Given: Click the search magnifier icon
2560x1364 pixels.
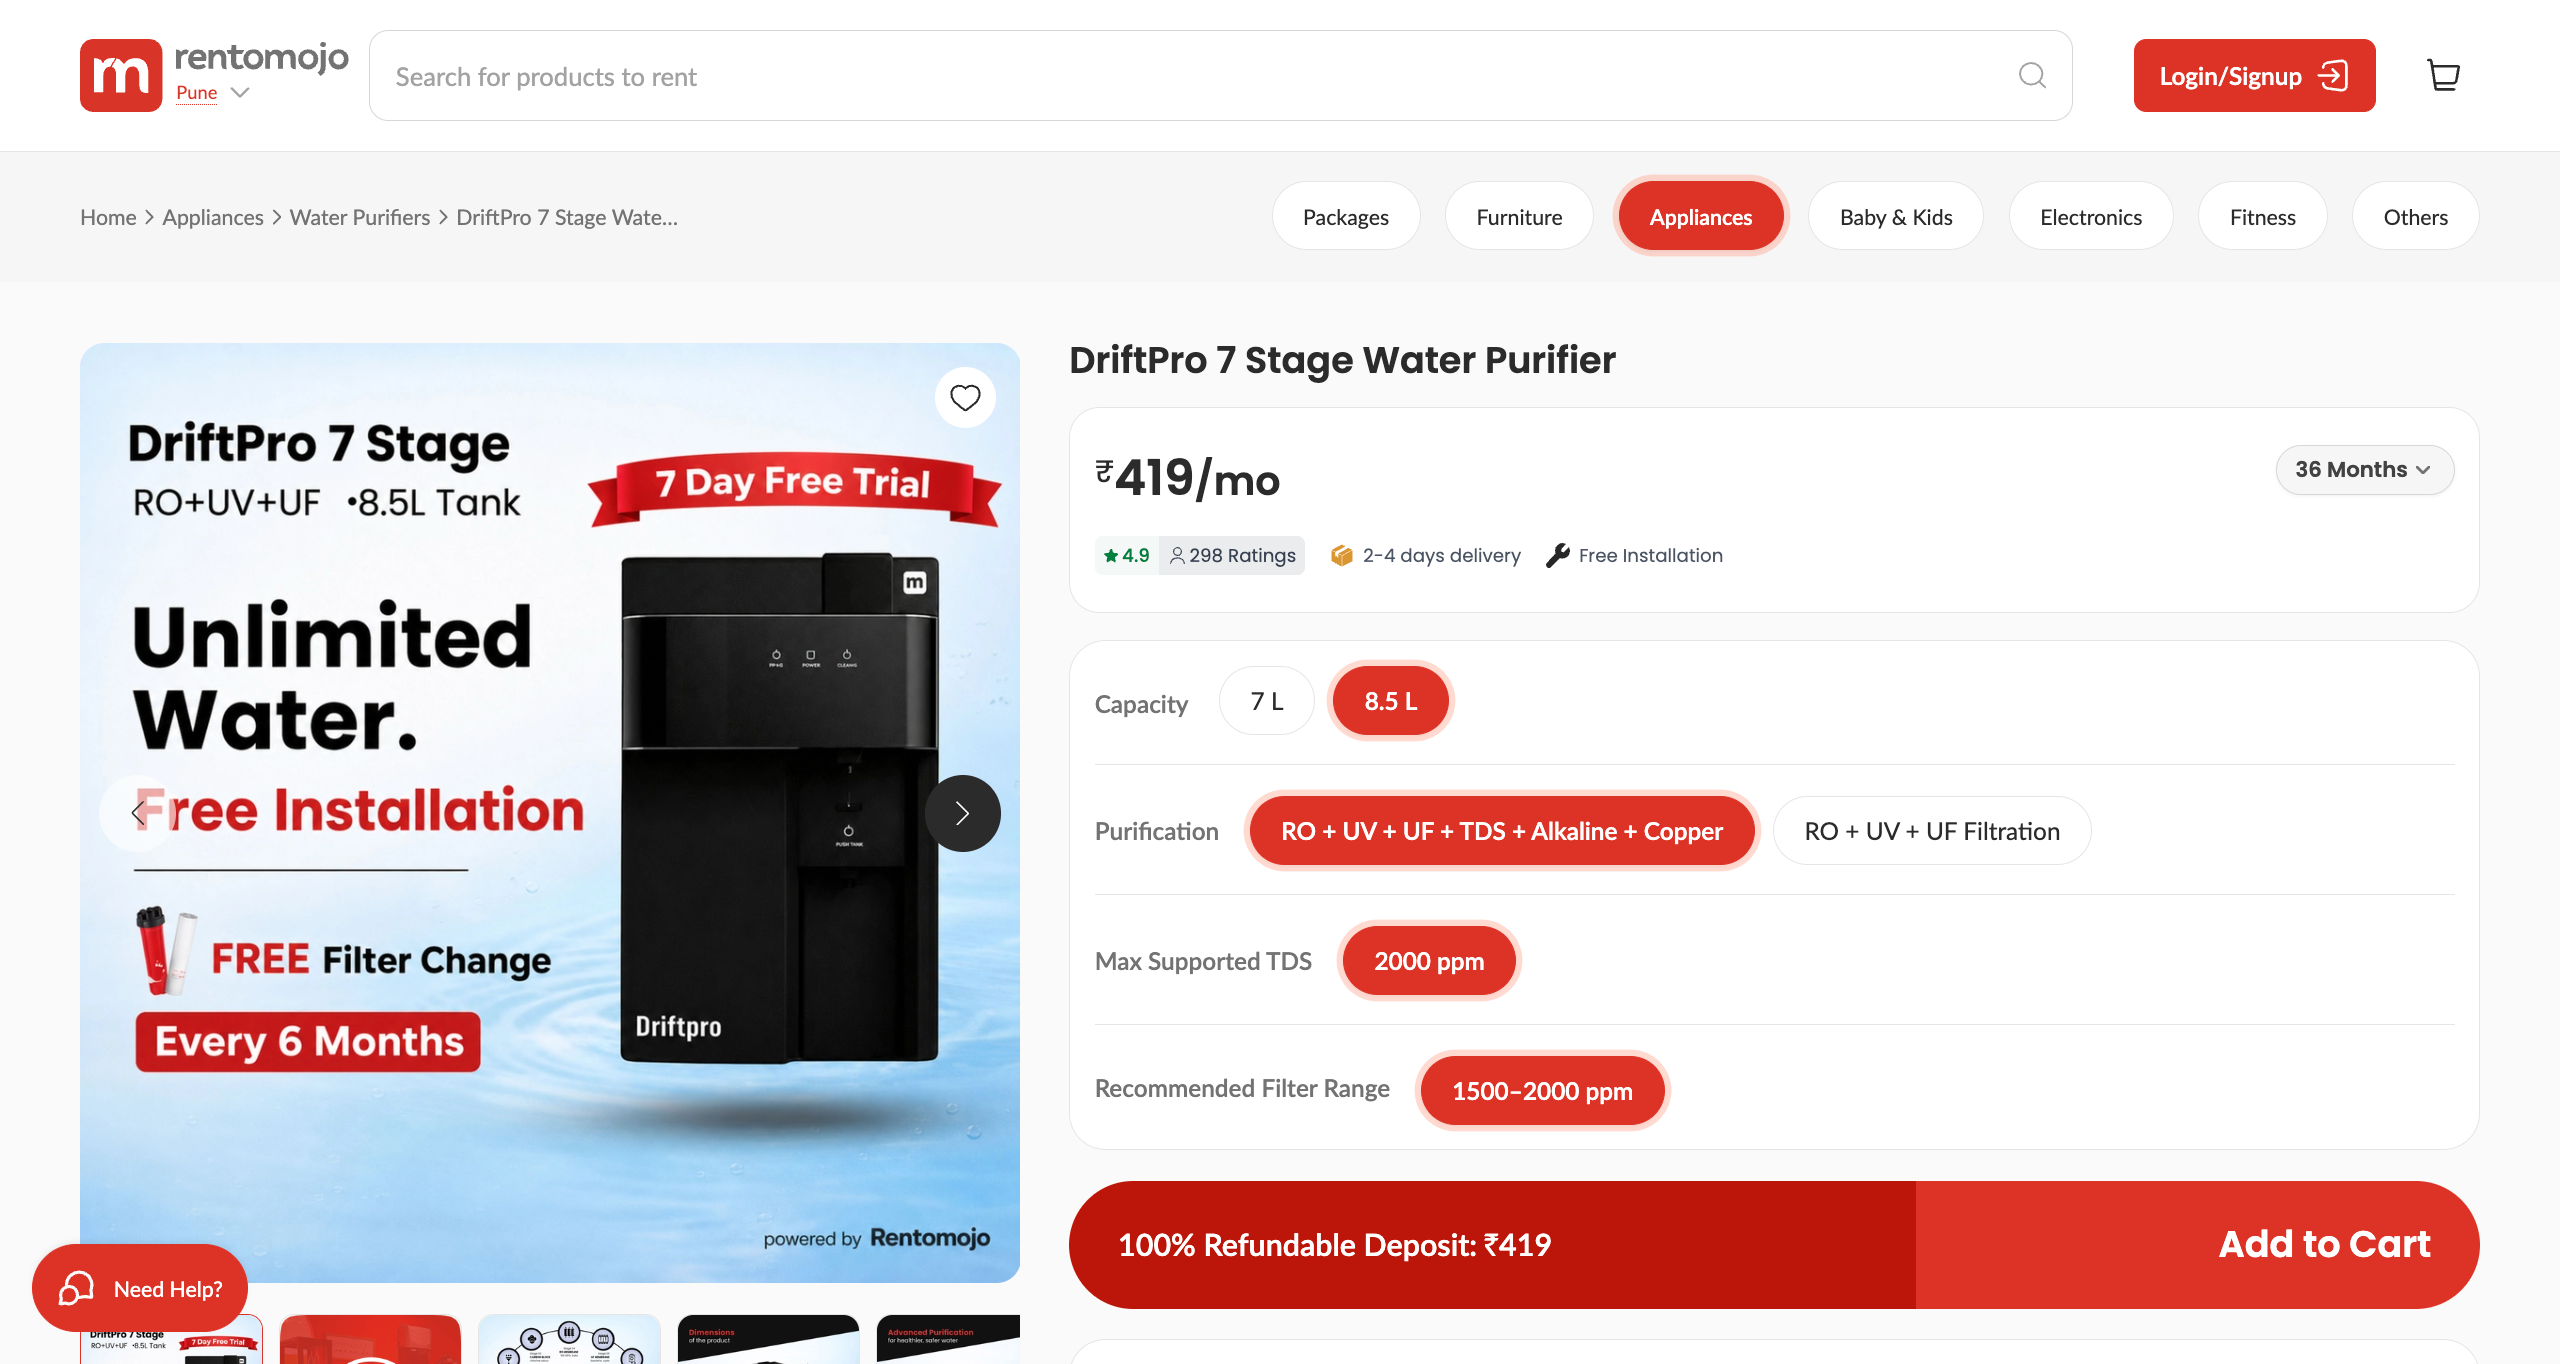Looking at the screenshot, I should 2032,75.
